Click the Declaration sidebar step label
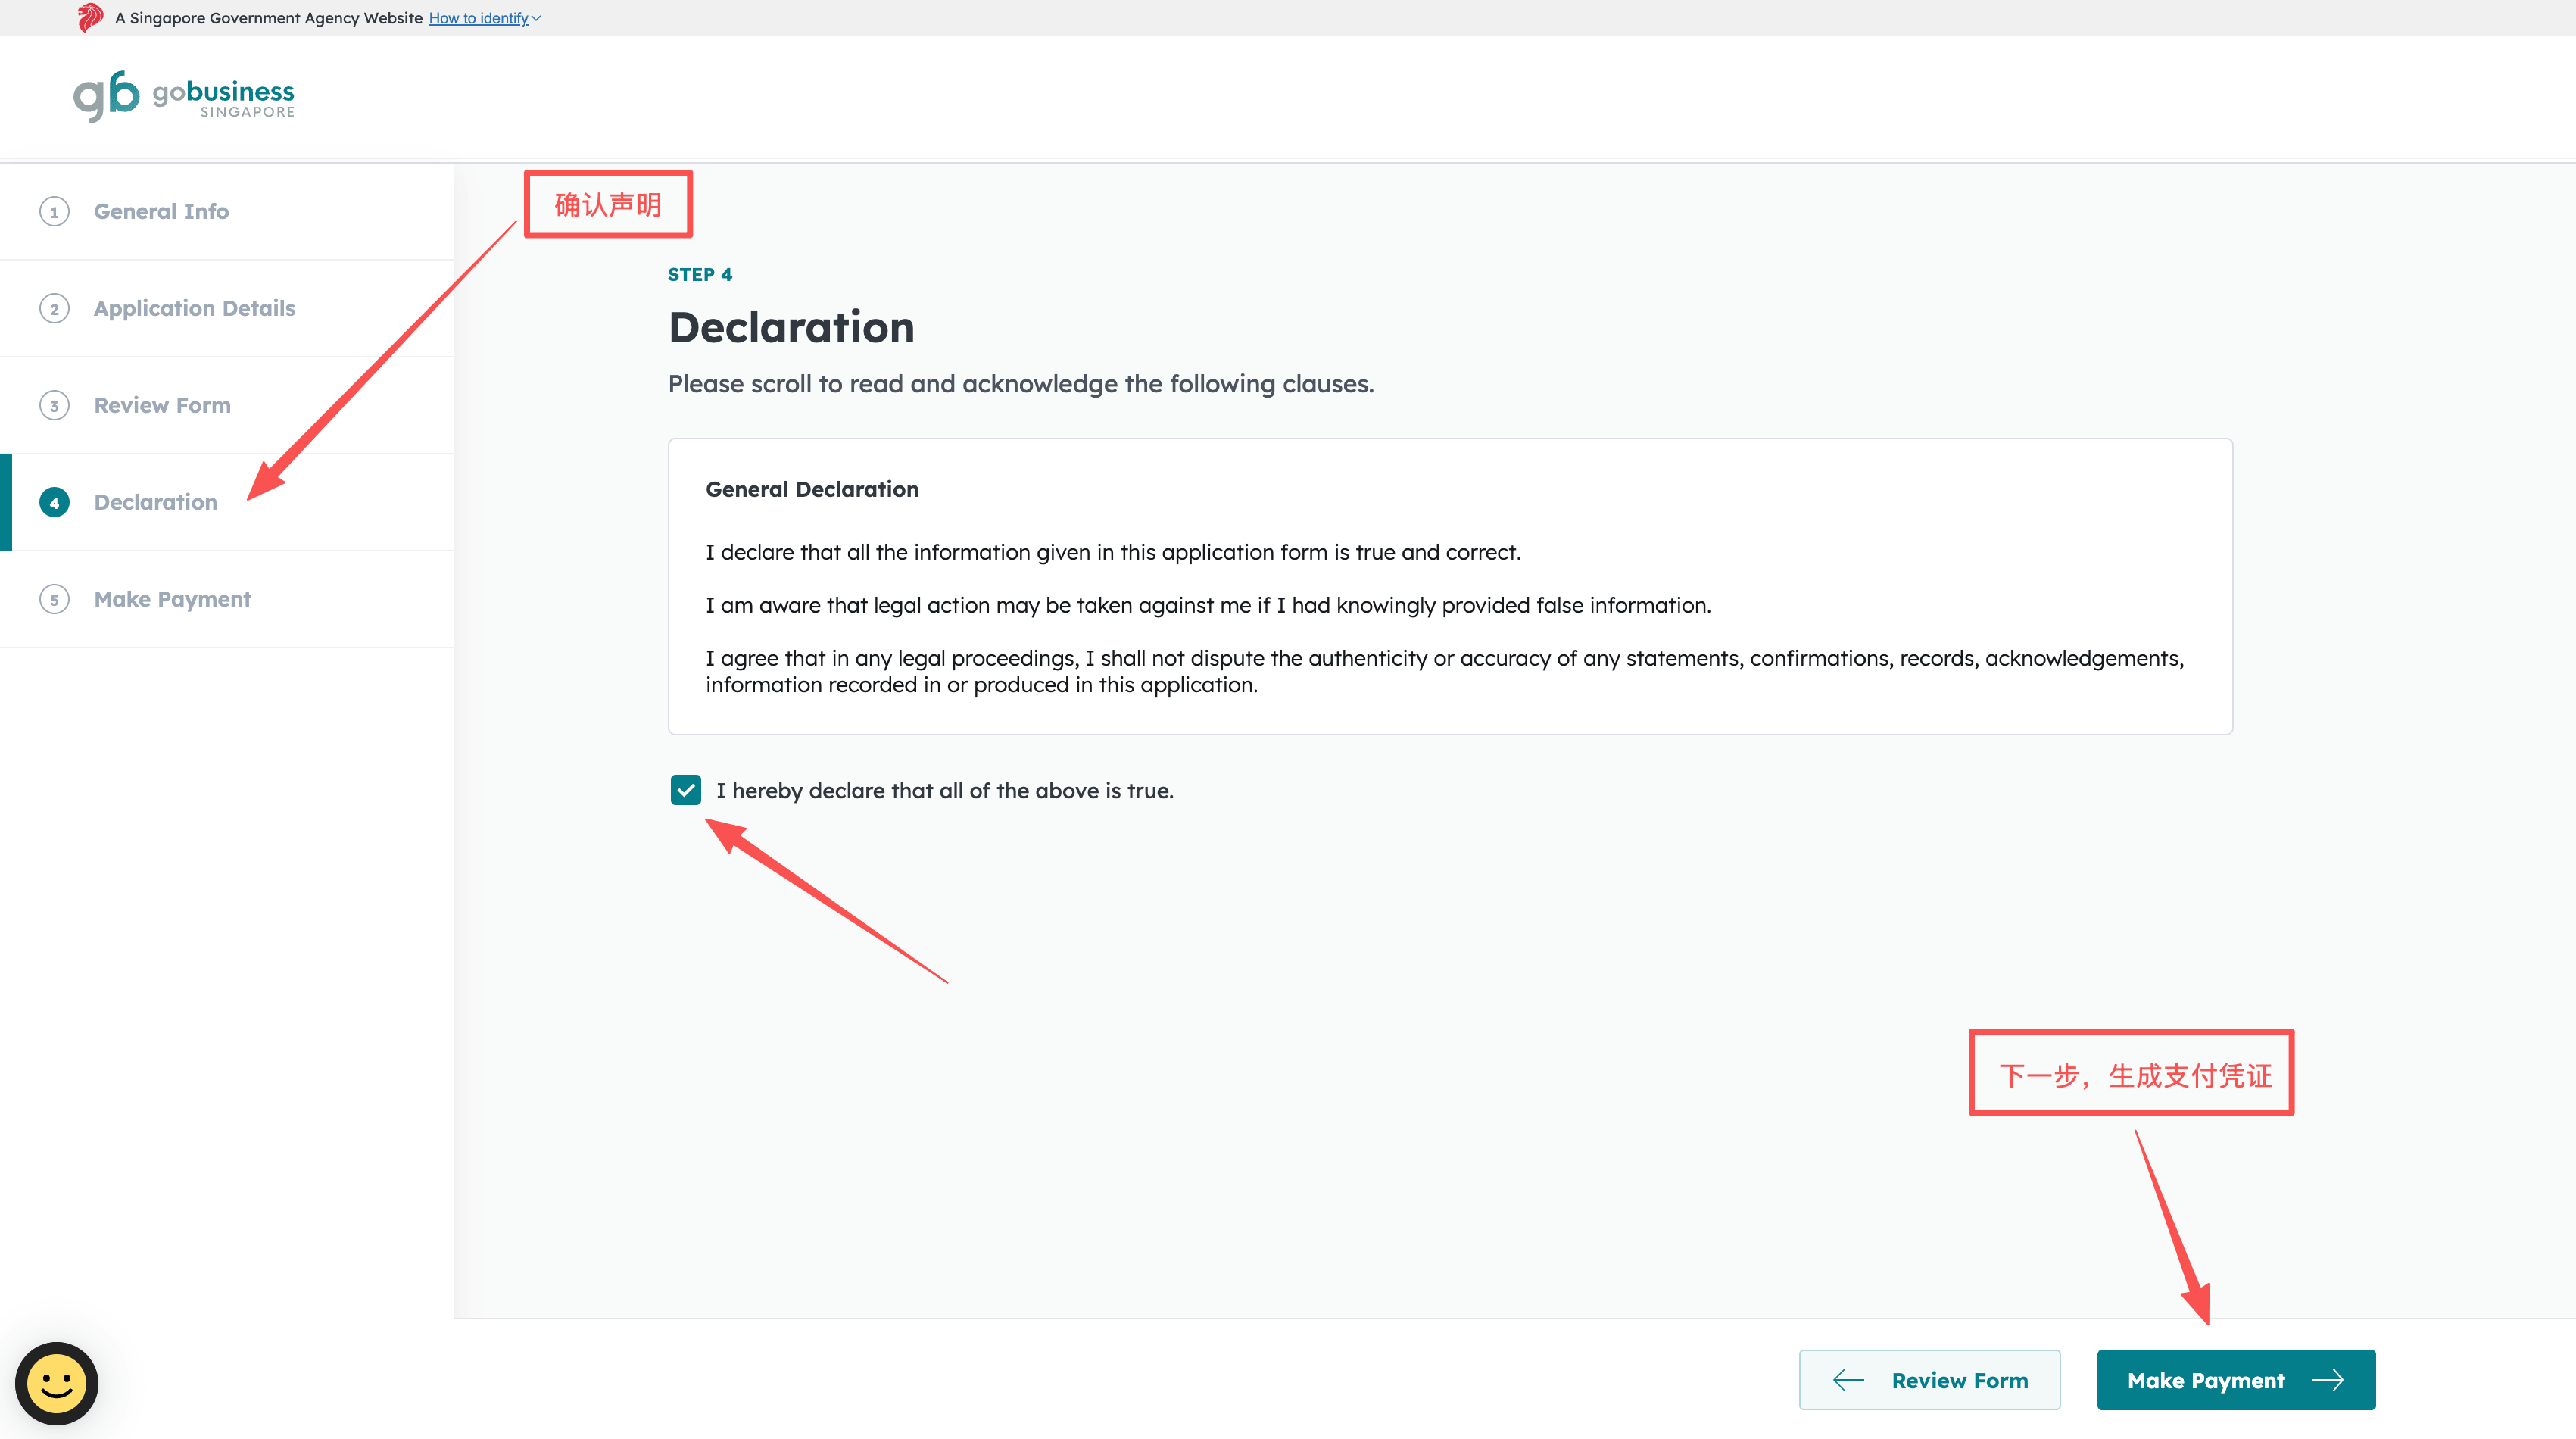The width and height of the screenshot is (2576, 1439). (x=155, y=503)
